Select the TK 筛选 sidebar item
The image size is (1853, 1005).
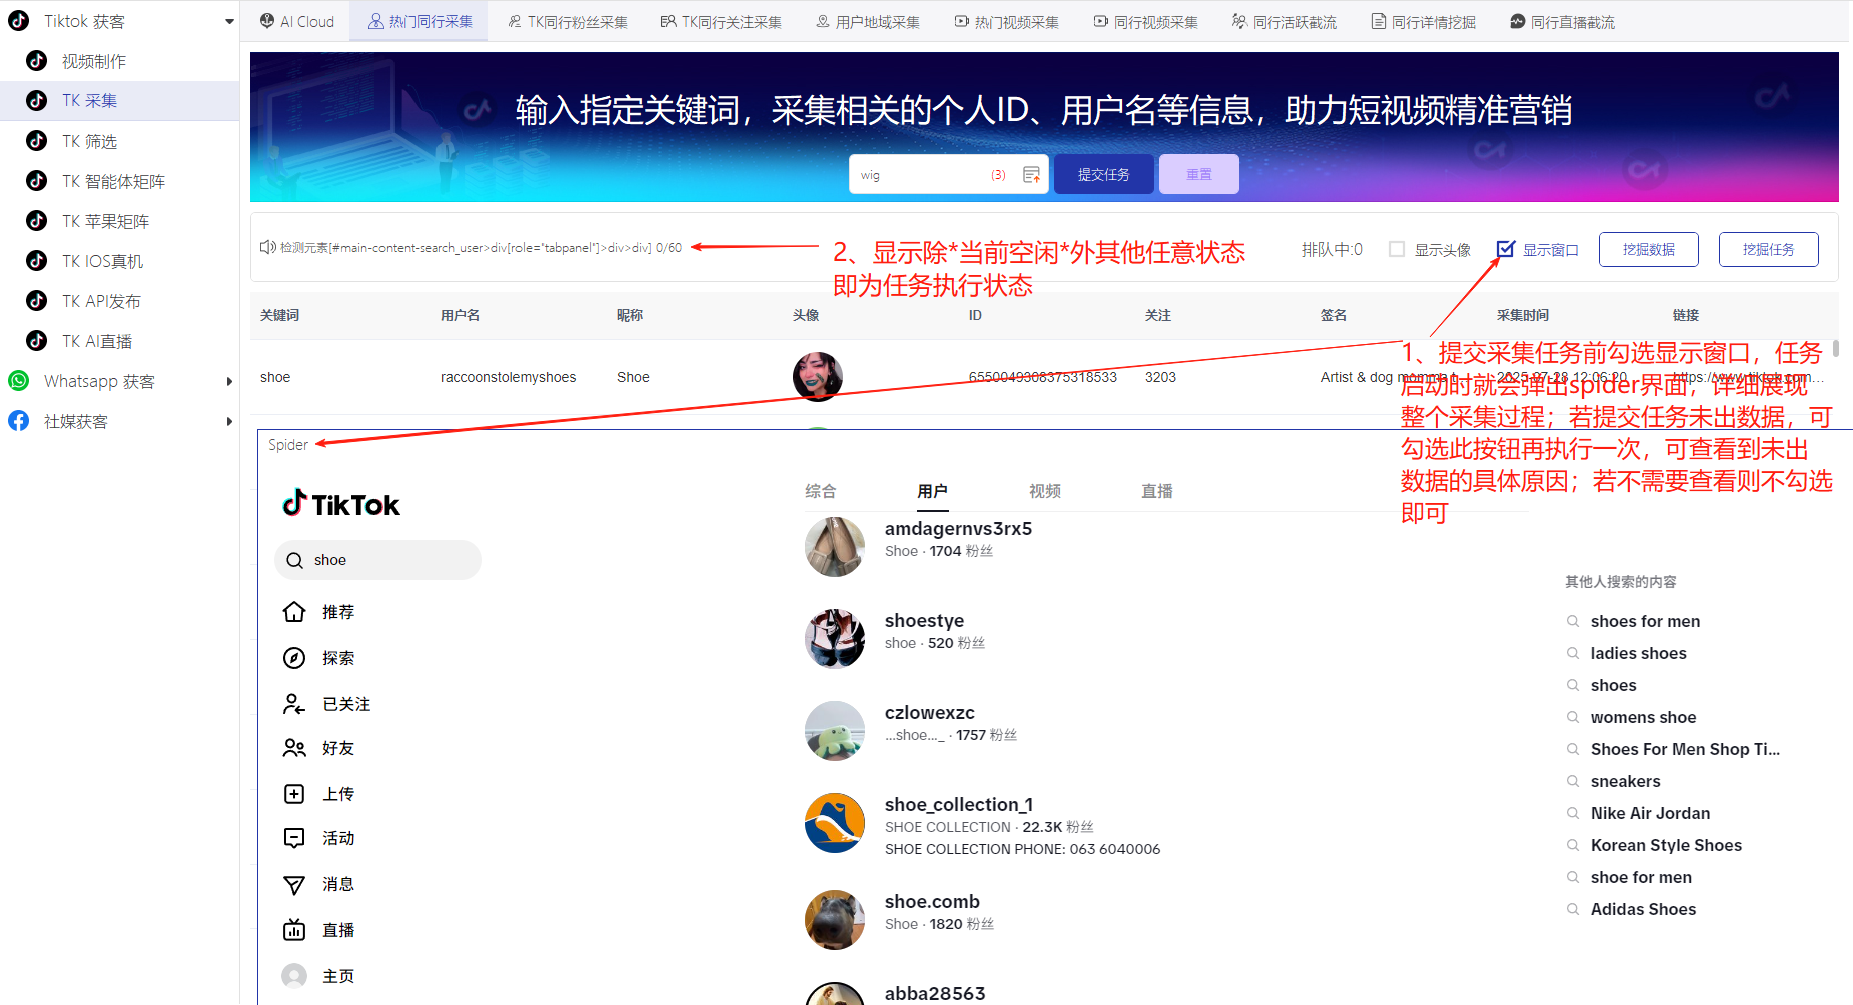[x=89, y=141]
